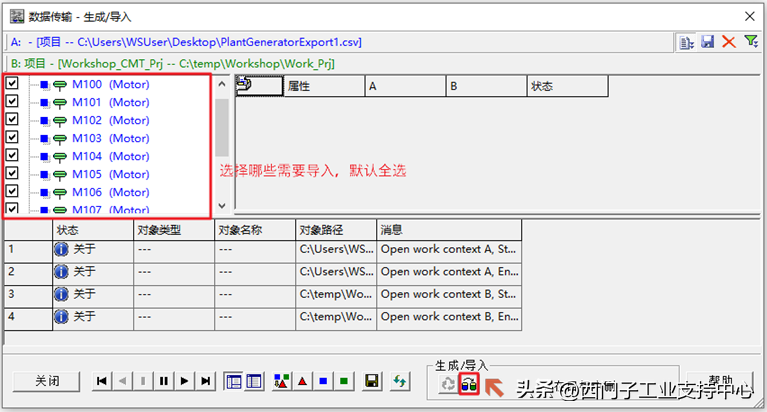Click the 帮助 button
767x412 pixels.
coord(720,381)
